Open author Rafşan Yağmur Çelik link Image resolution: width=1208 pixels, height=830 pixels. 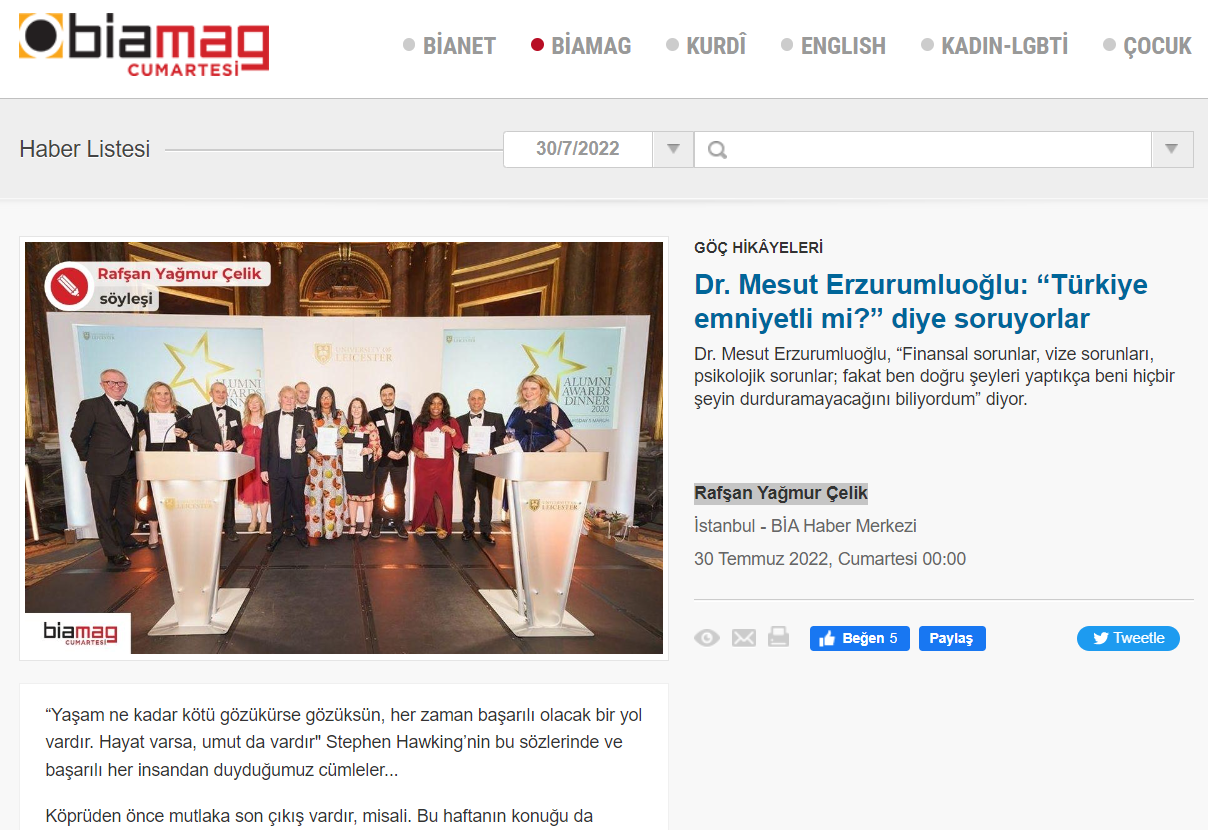(x=781, y=493)
